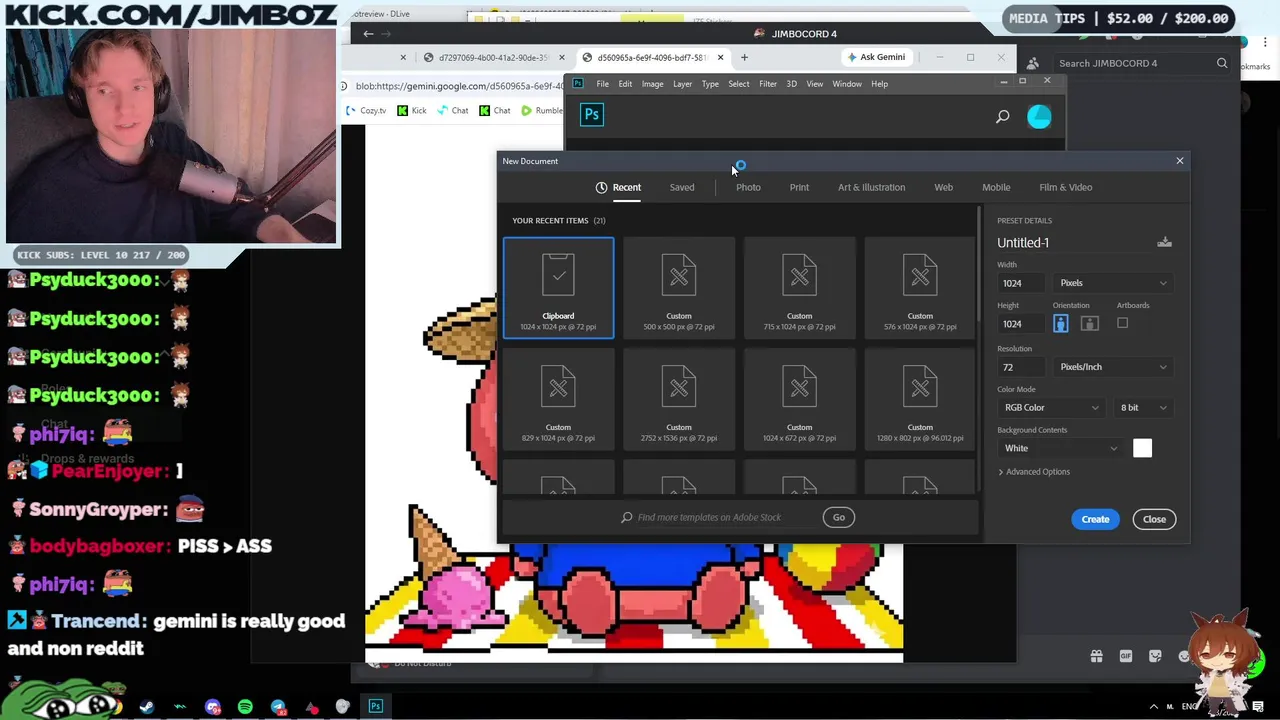Enable the Artboards checkbox
The height and width of the screenshot is (720, 1280).
click(1122, 323)
